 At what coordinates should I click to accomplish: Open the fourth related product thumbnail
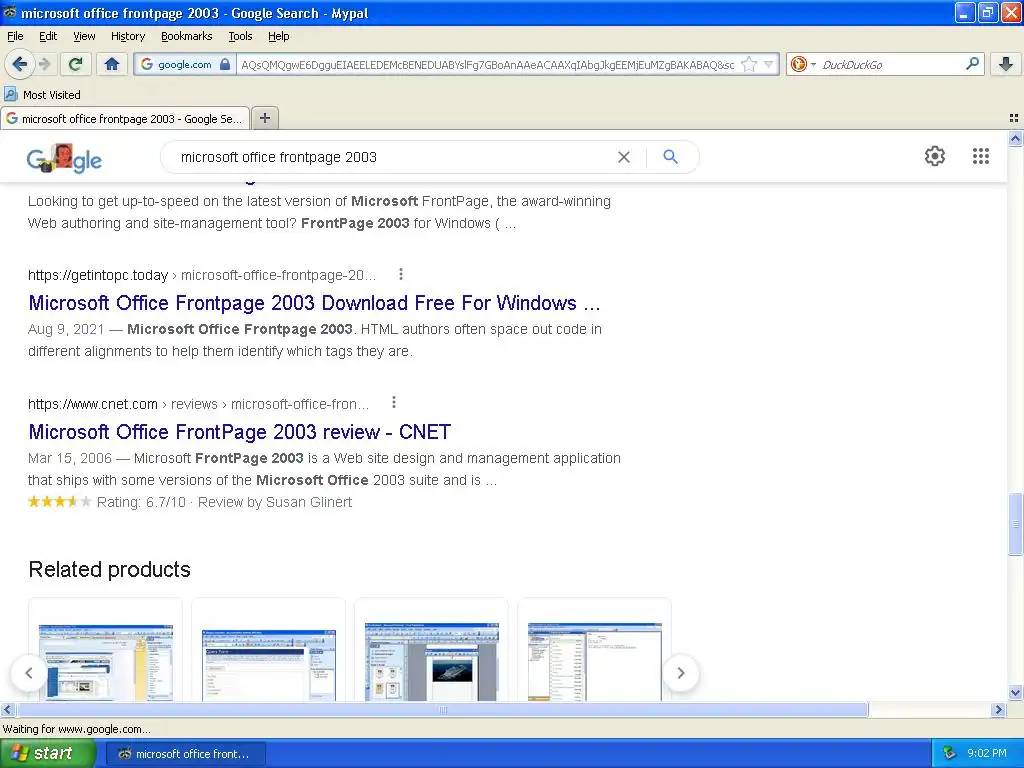594,661
